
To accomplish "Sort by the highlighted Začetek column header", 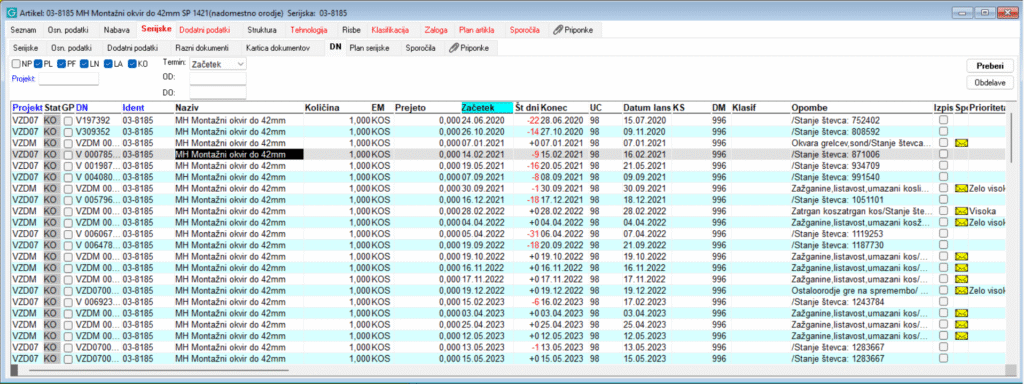I will click(487, 108).
